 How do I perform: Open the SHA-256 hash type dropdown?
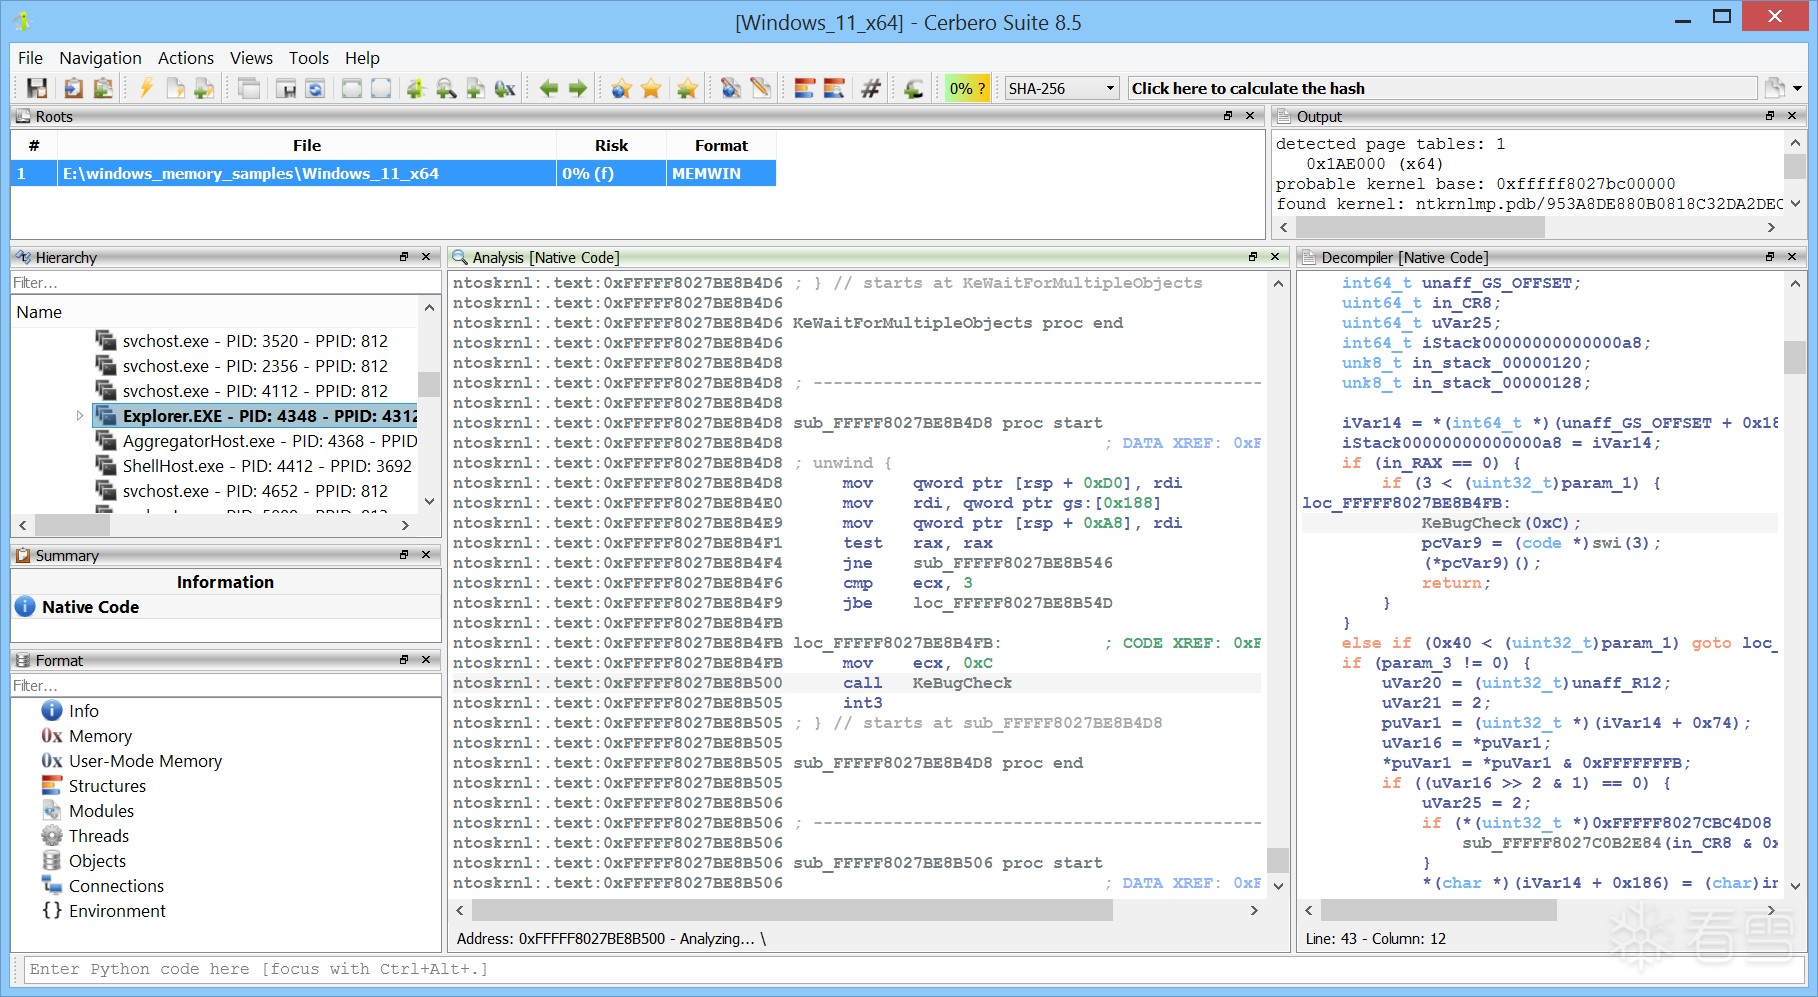pos(1061,89)
